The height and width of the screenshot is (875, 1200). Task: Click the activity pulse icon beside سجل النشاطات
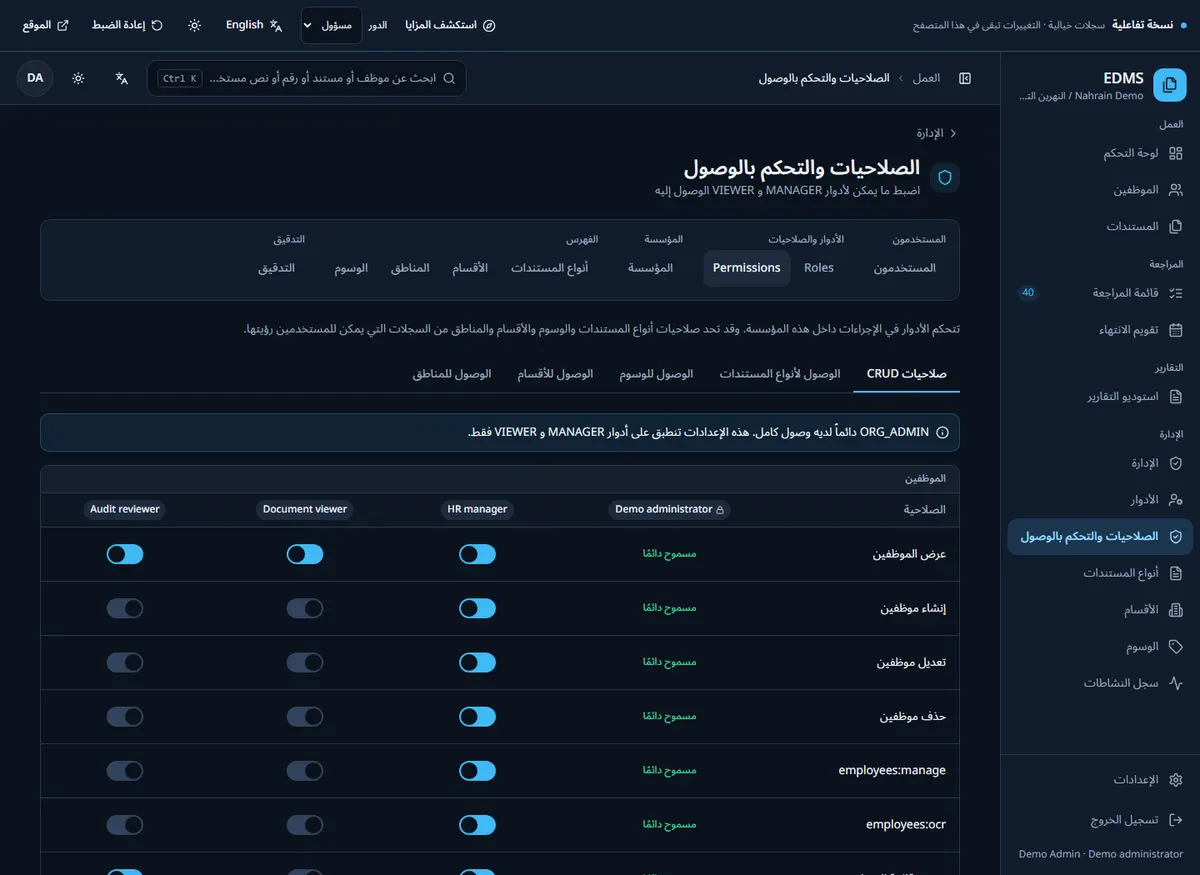1176,683
